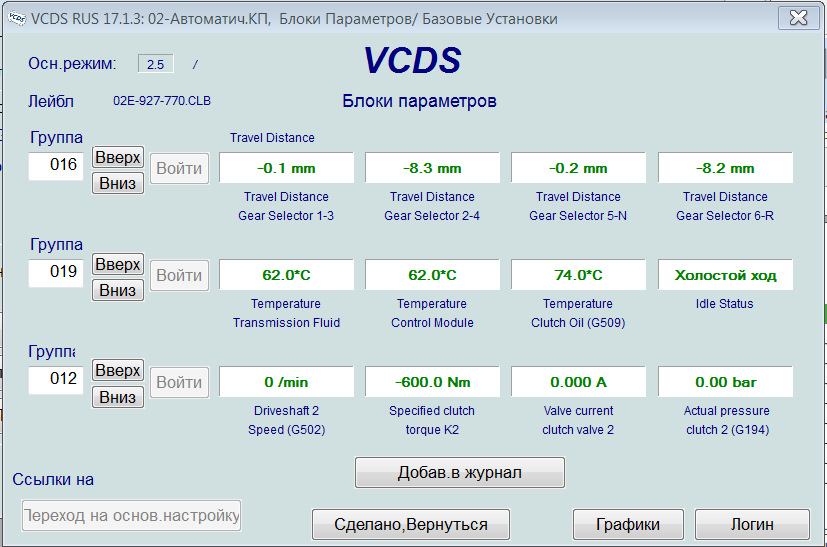Select the -0.2 mm value field
This screenshot has height=547, width=827.
(579, 168)
